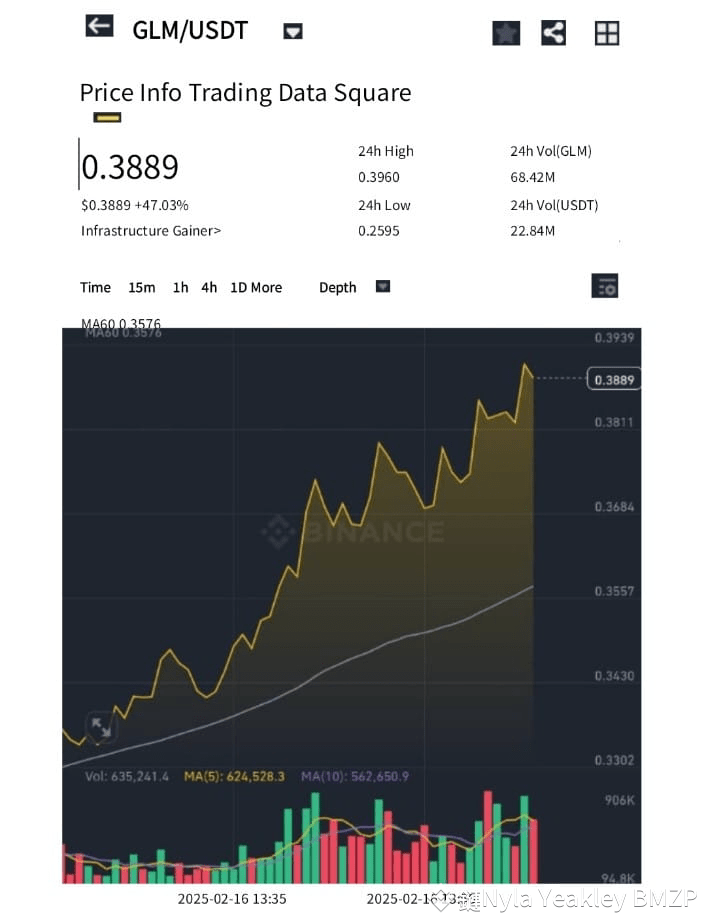Select the yellow swatch under Price Info

pos(106,117)
